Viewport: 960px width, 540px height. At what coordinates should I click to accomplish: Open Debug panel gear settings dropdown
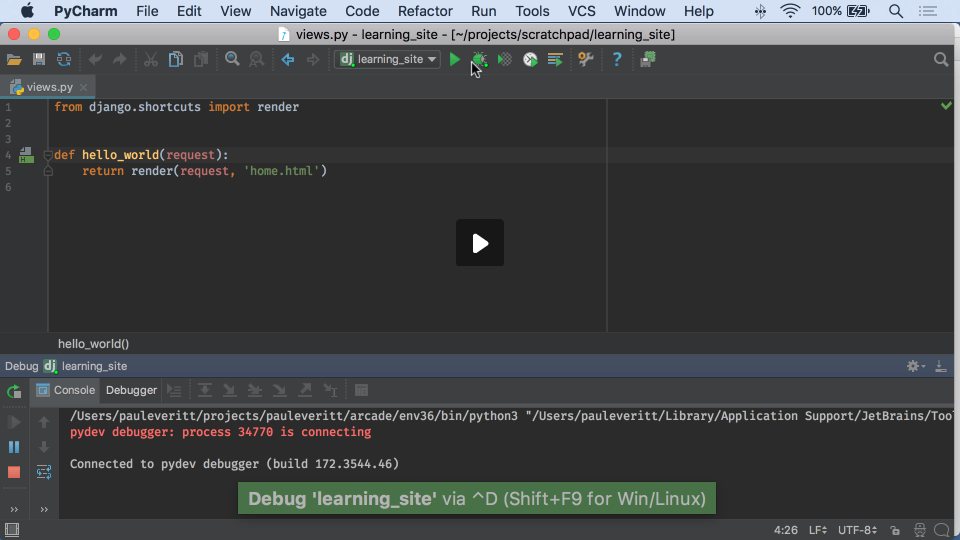[x=916, y=366]
